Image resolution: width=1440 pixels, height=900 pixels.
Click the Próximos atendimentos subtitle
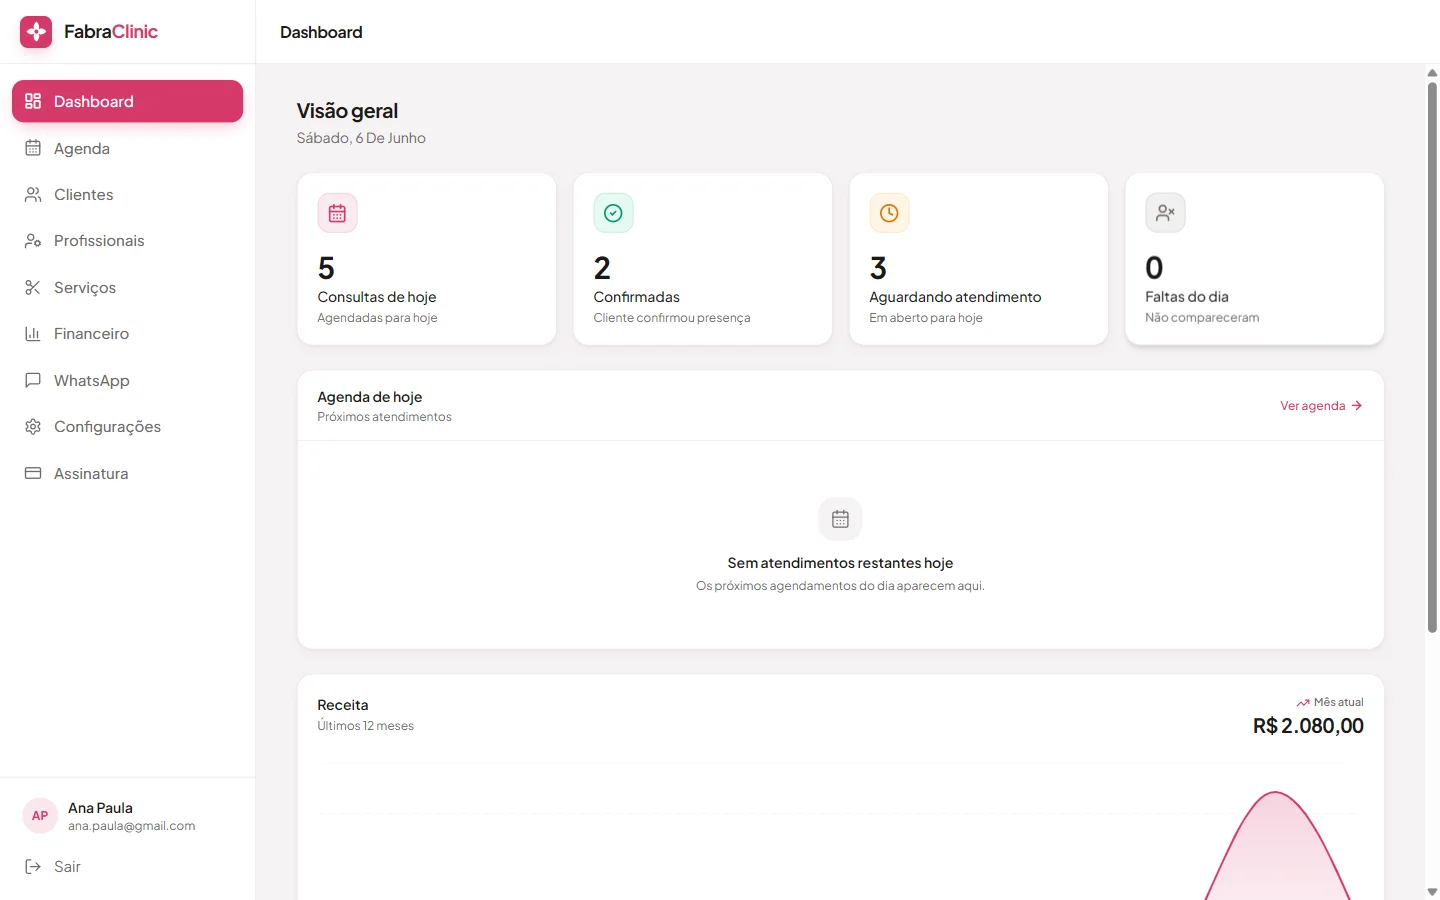[x=385, y=417]
